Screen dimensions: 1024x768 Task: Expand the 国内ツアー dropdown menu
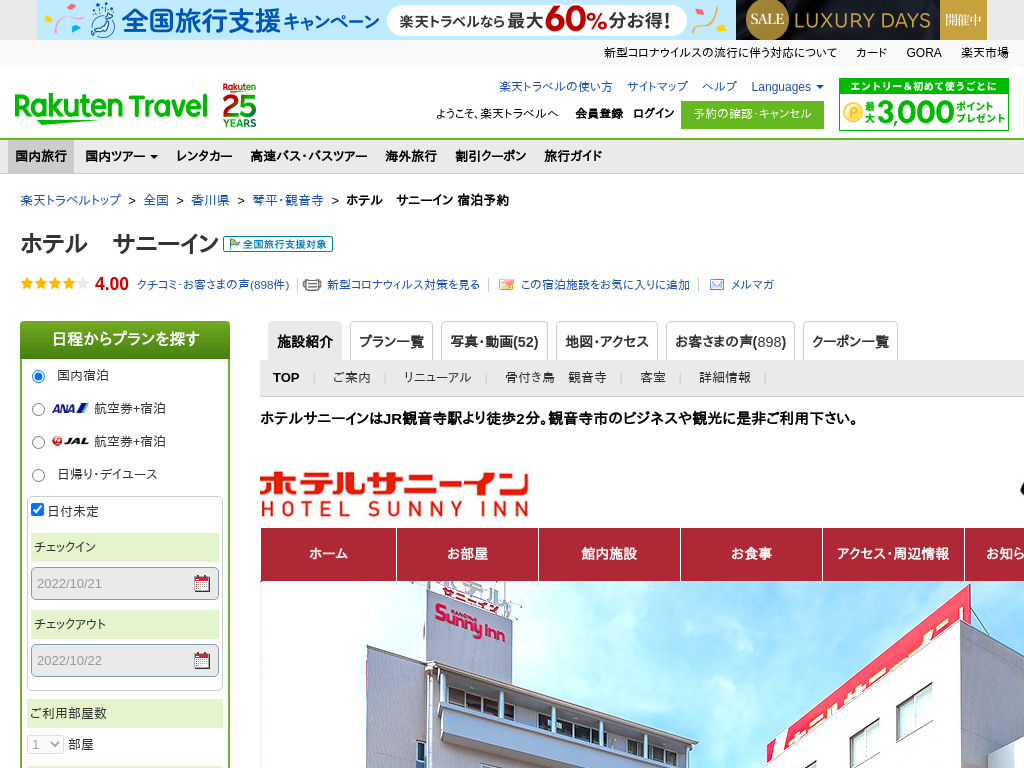(121, 156)
